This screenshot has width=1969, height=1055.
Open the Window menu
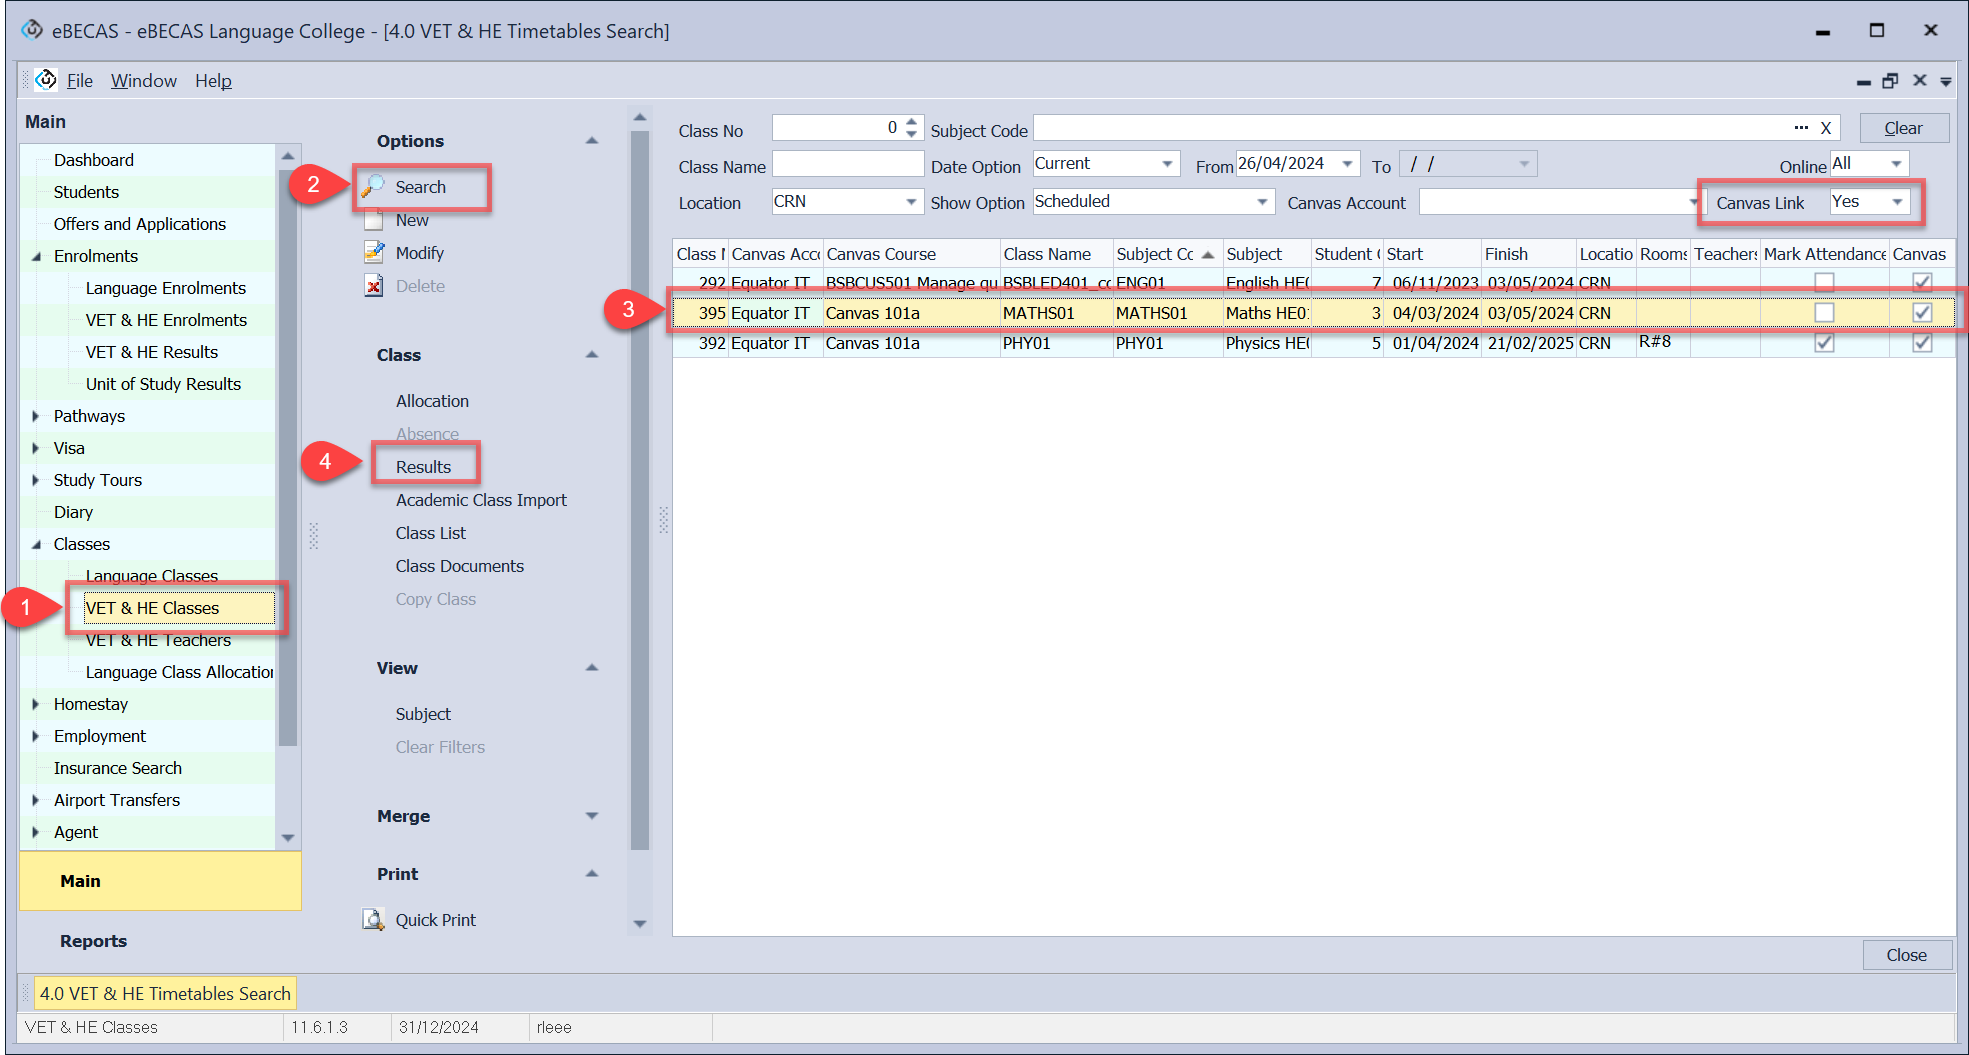tap(143, 81)
